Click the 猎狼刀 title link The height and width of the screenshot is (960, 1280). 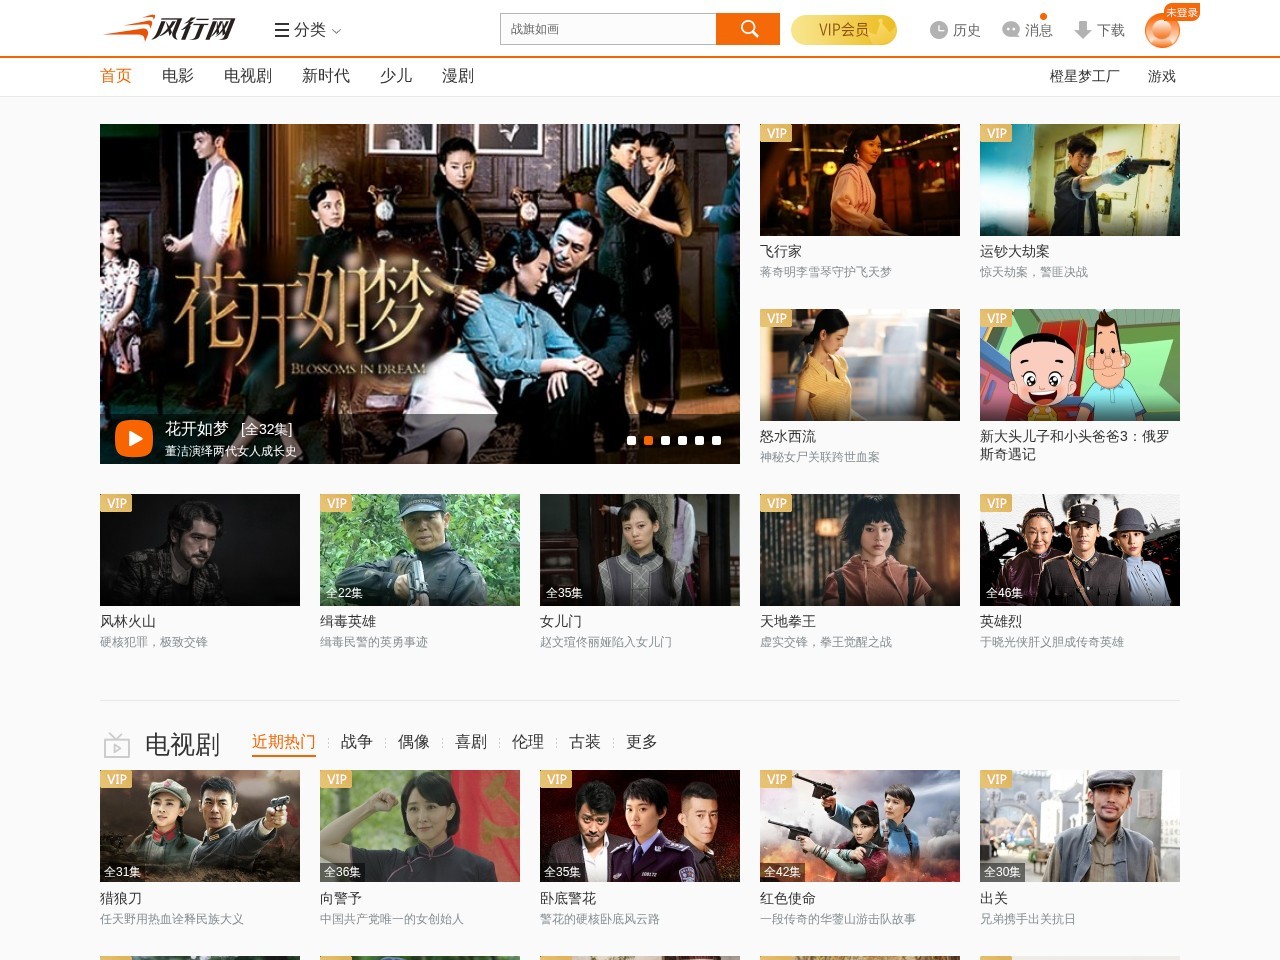pos(121,899)
